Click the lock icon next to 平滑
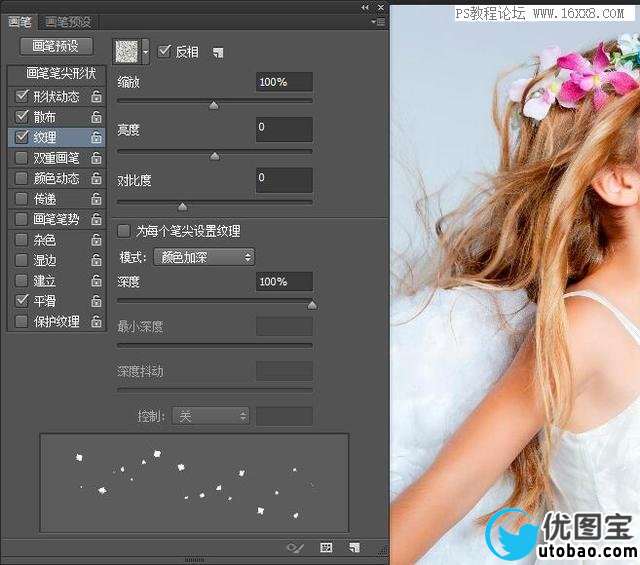This screenshot has width=640, height=565. click(x=96, y=301)
